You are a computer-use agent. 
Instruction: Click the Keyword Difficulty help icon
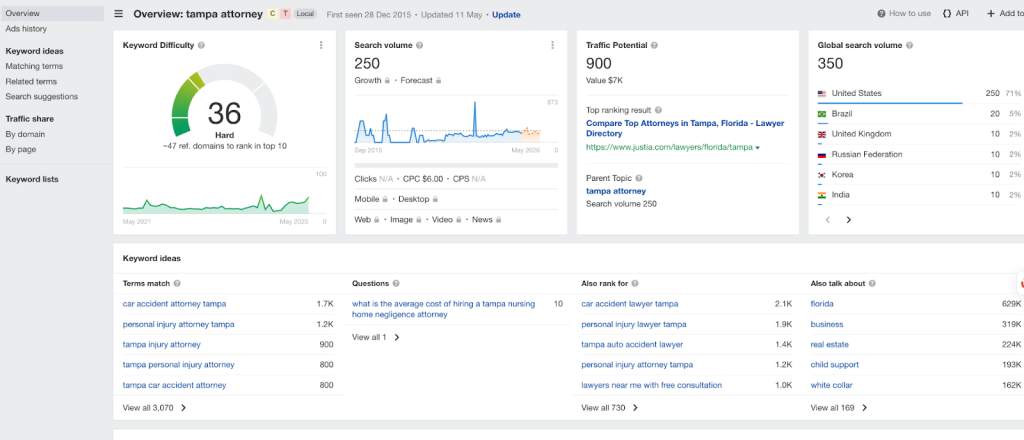[x=202, y=46]
